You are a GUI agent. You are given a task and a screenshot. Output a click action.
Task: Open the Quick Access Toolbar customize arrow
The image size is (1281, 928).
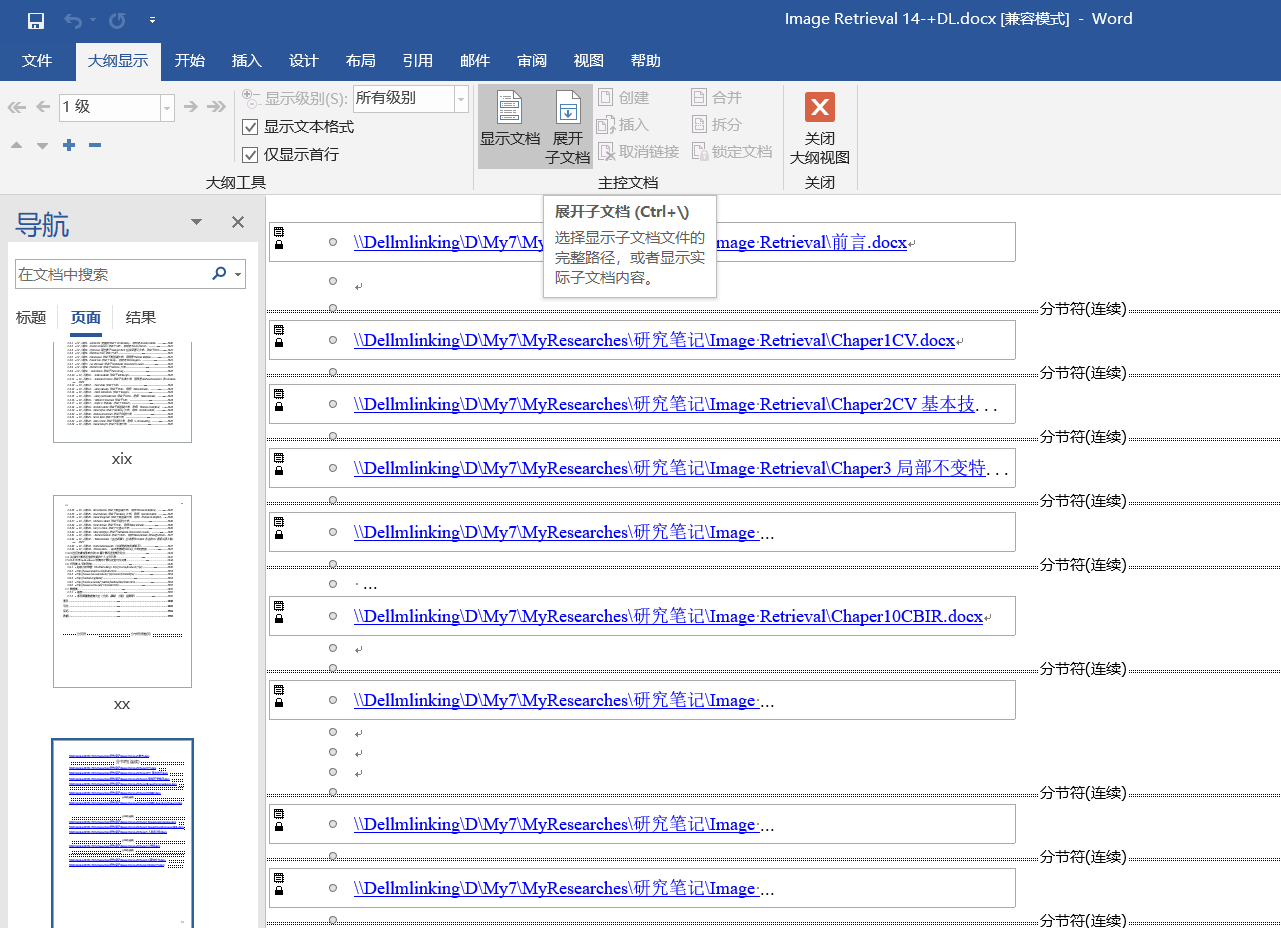click(x=152, y=20)
